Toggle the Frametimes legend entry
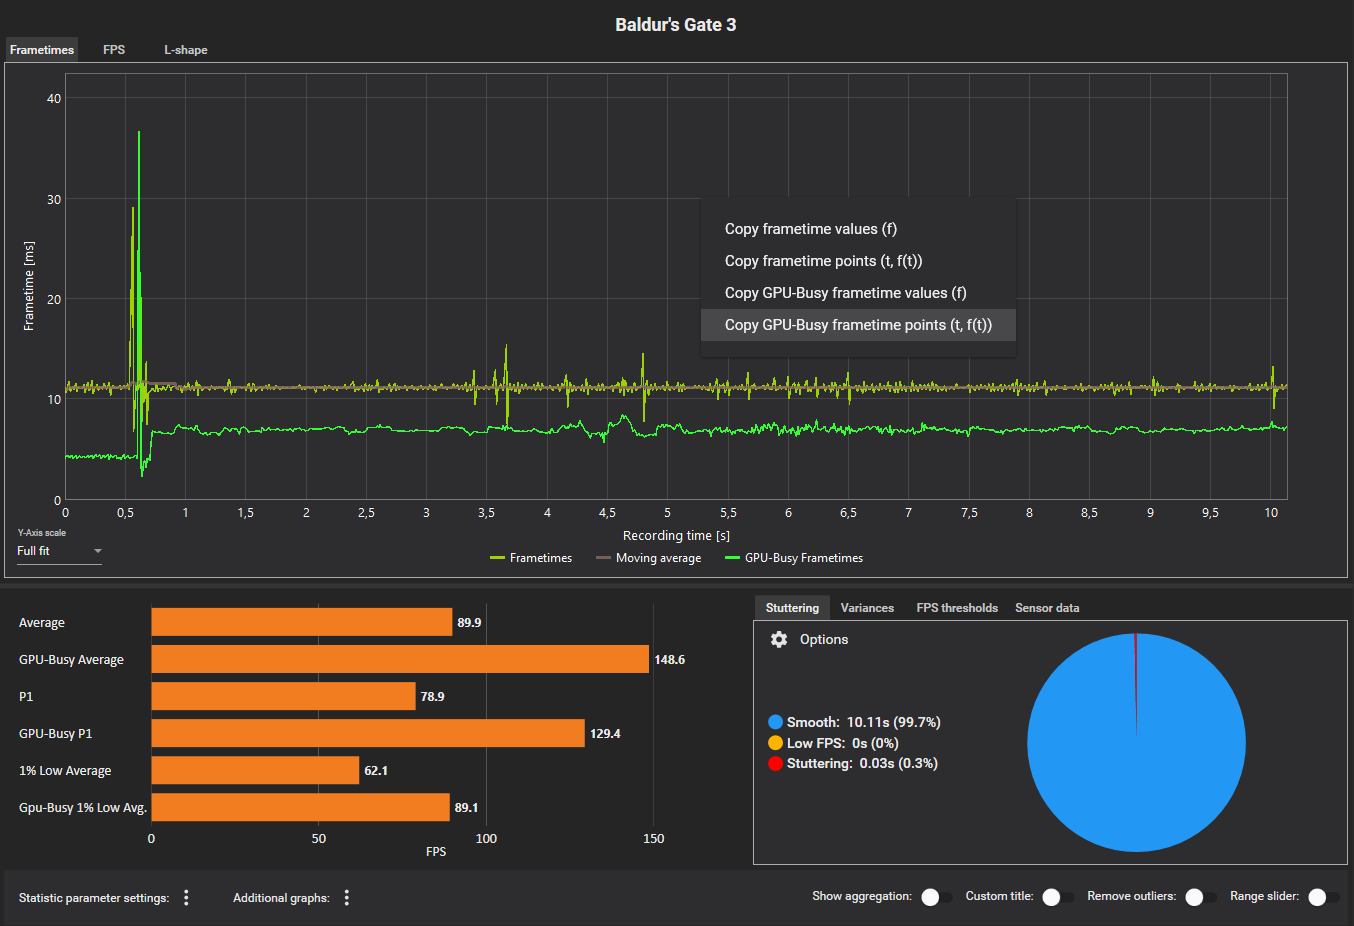The image size is (1354, 926). coord(531,558)
